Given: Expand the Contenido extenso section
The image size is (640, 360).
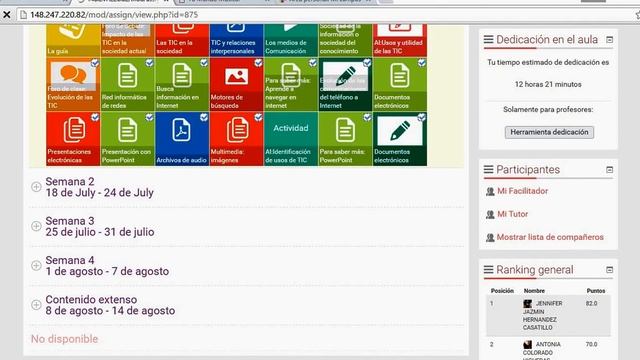Looking at the screenshot, I should pyautogui.click(x=36, y=305).
